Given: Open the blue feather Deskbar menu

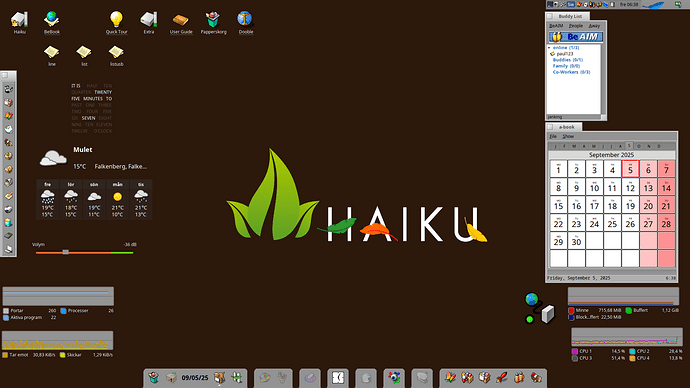Looking at the screenshot, I should pyautogui.click(x=653, y=4).
